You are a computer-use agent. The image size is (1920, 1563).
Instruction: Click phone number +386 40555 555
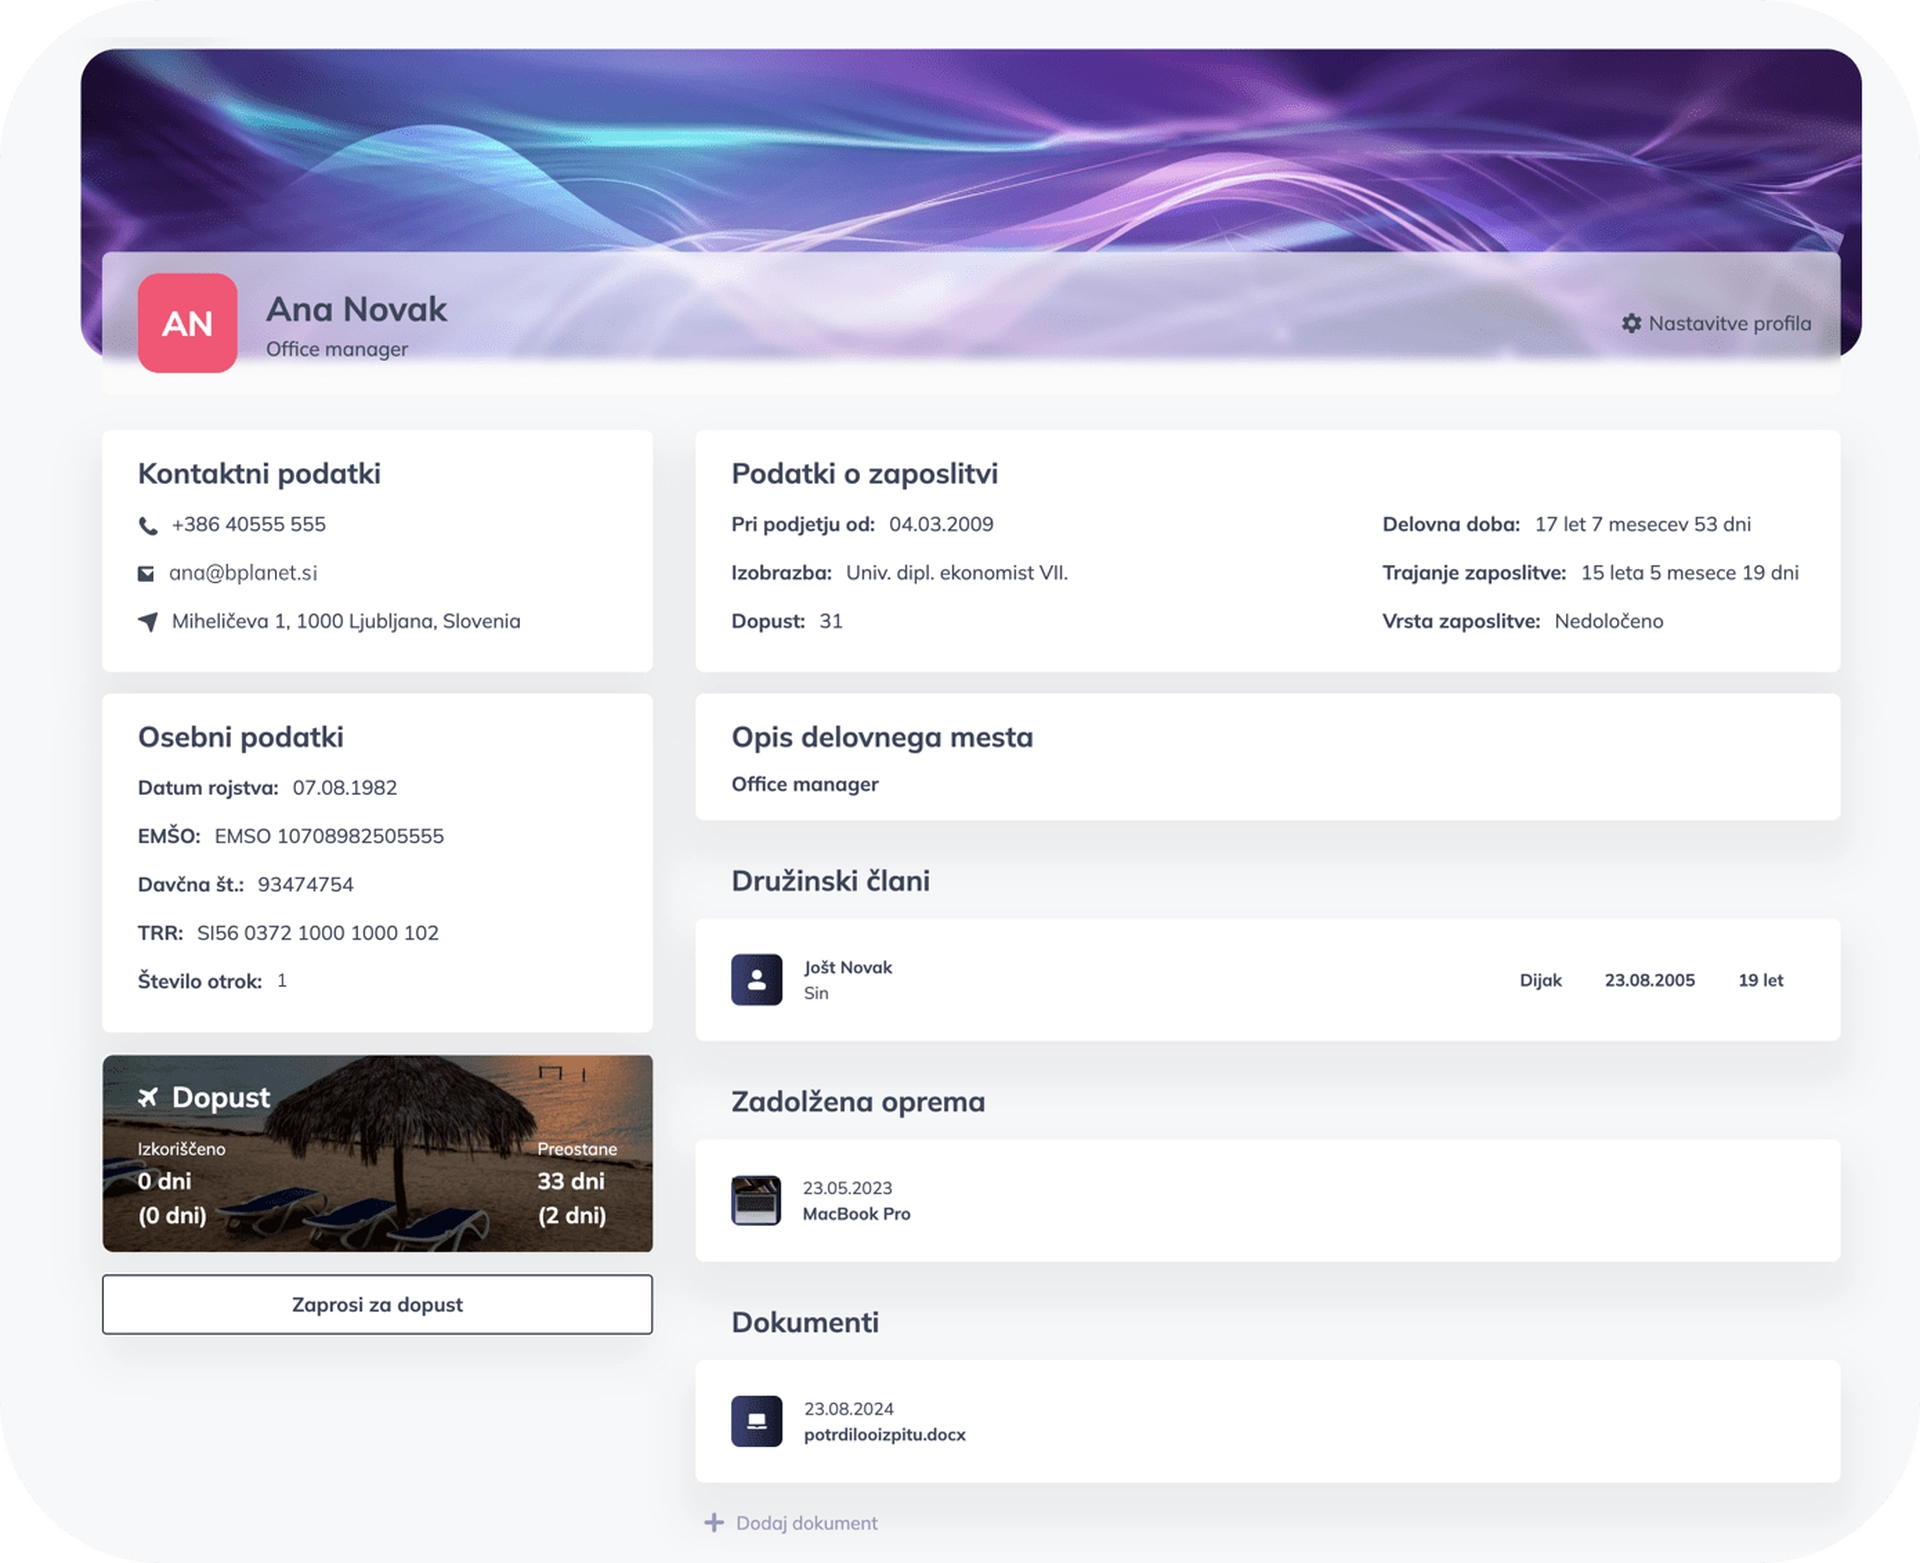tap(248, 524)
